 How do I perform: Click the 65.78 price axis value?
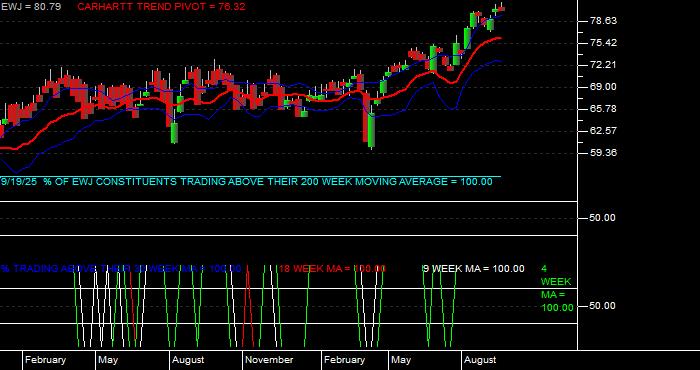[x=604, y=109]
